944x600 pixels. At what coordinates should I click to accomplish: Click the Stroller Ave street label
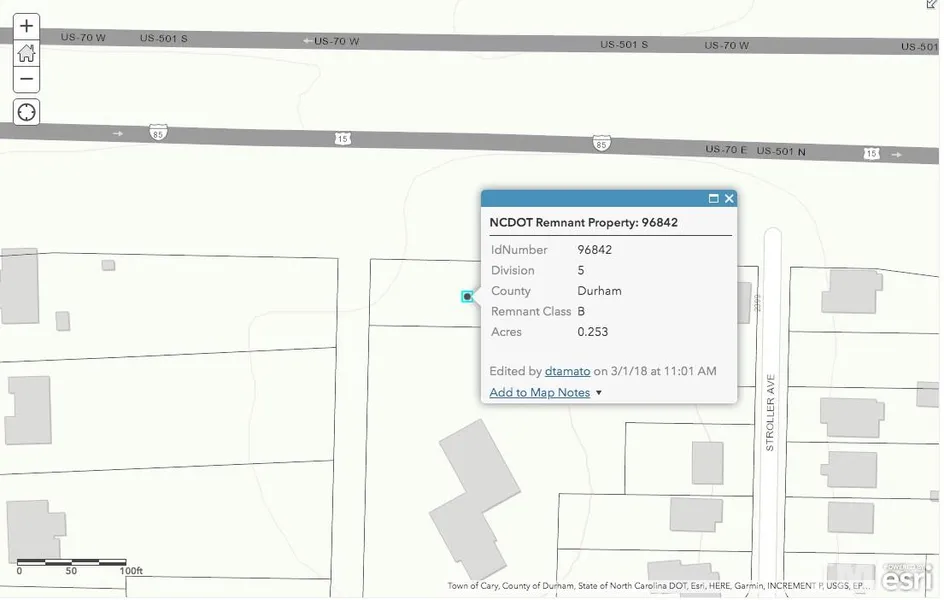pos(771,413)
